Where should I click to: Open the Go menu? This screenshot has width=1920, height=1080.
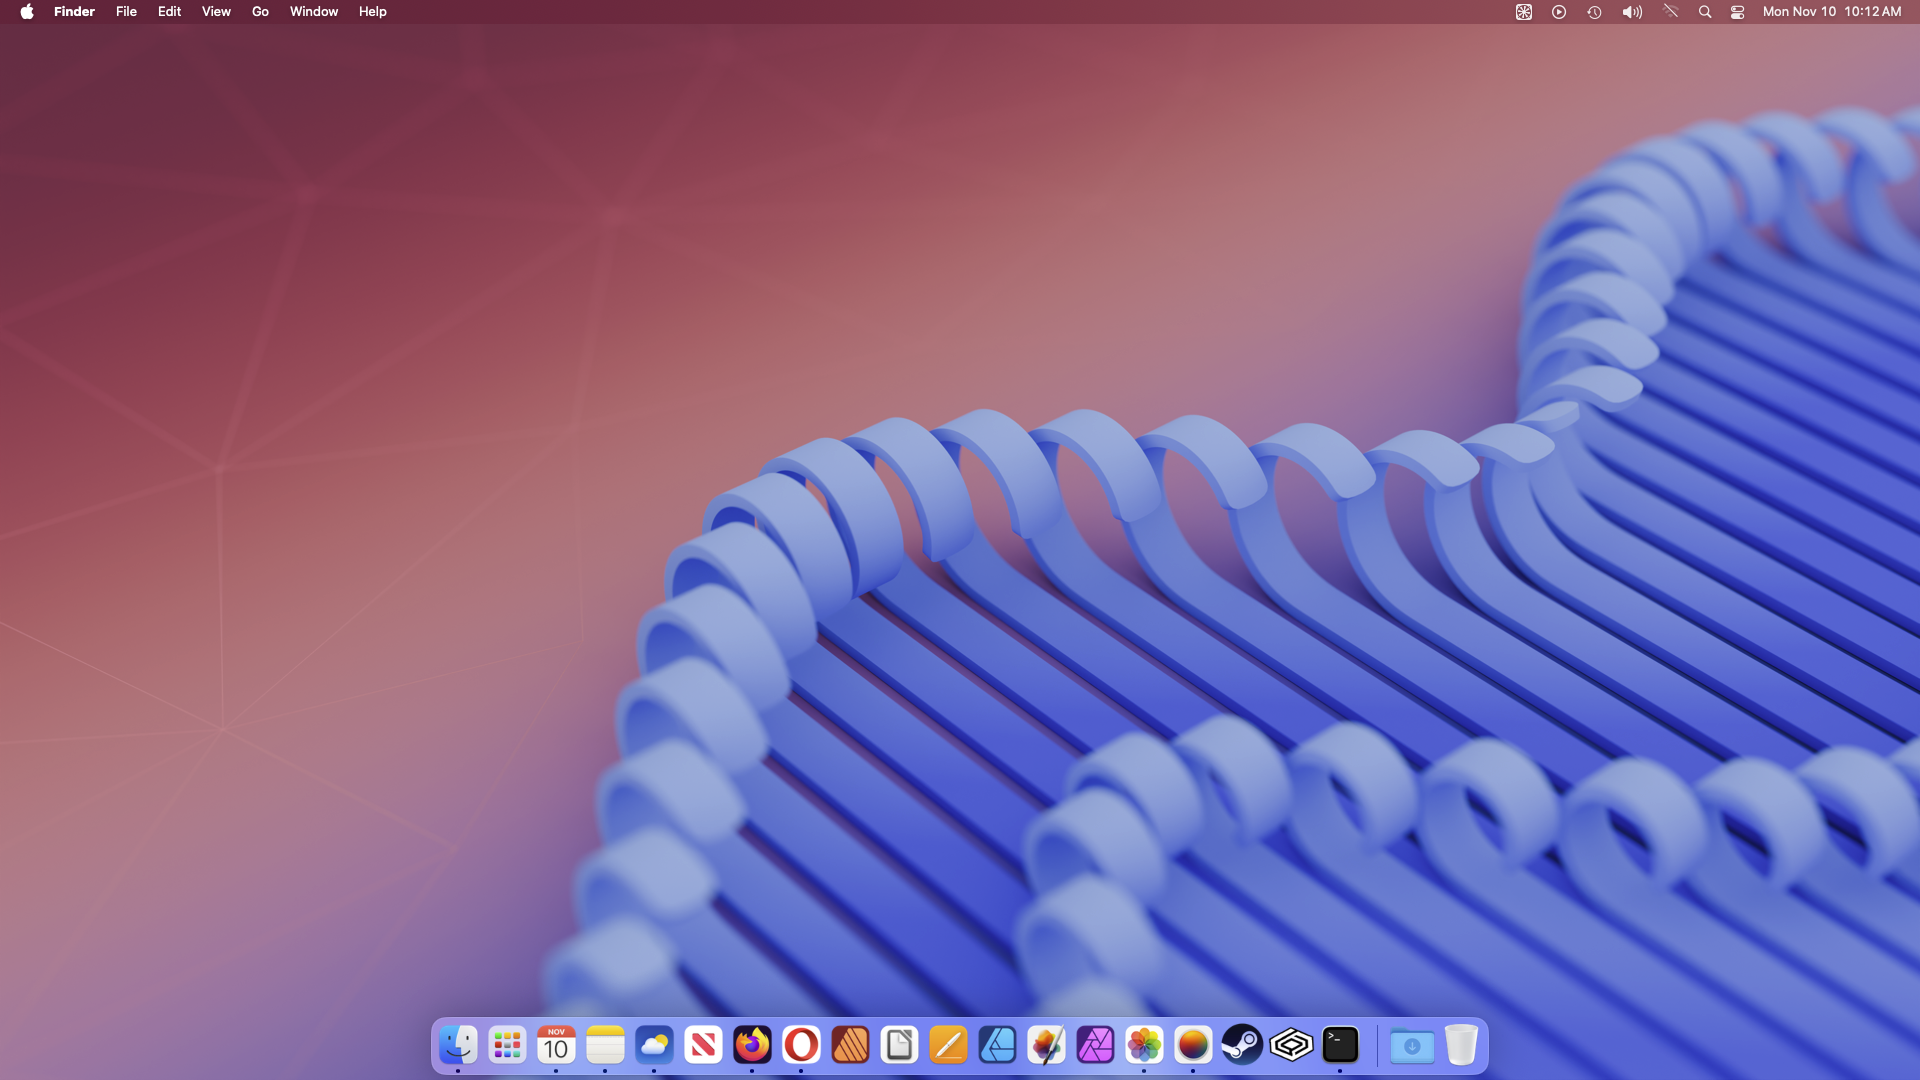(x=260, y=12)
